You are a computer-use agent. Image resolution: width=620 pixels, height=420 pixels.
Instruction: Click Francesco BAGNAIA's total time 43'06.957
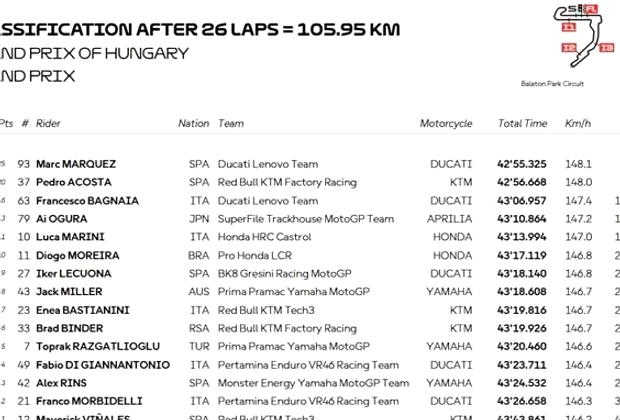(522, 201)
